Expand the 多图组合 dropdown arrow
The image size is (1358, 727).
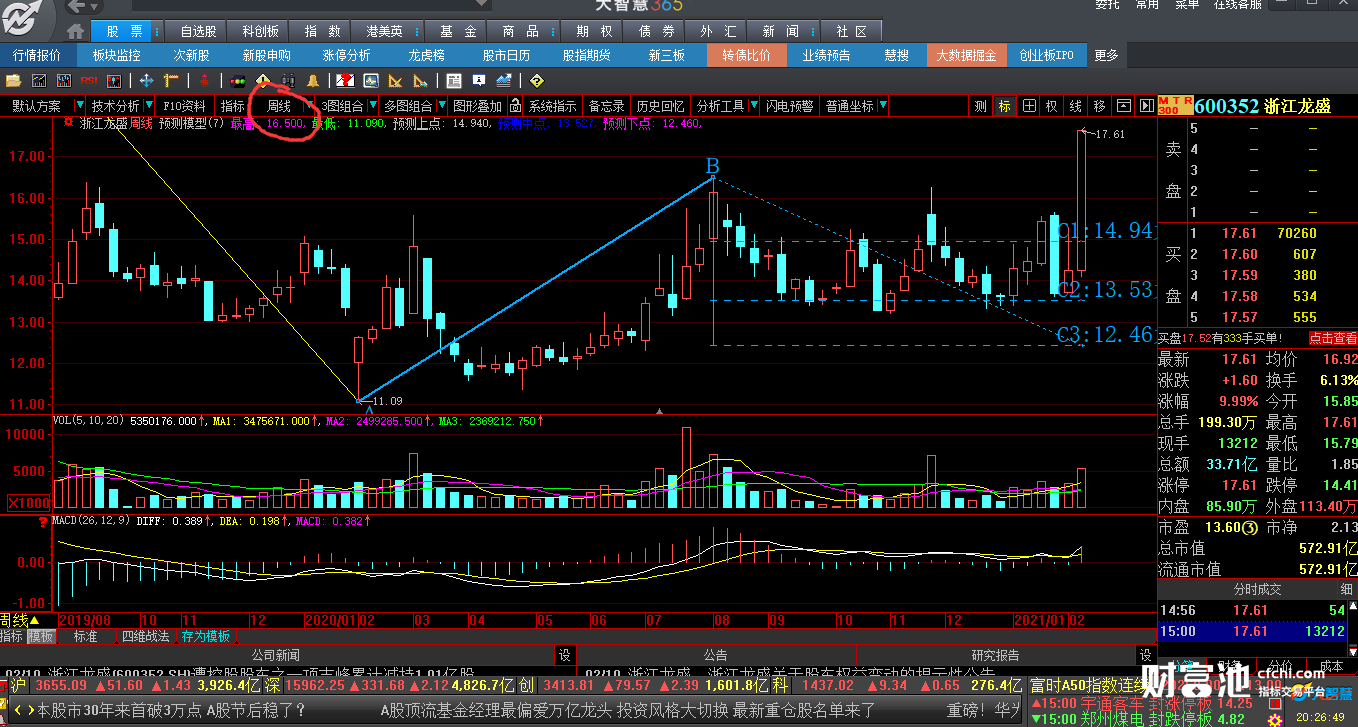coord(441,105)
